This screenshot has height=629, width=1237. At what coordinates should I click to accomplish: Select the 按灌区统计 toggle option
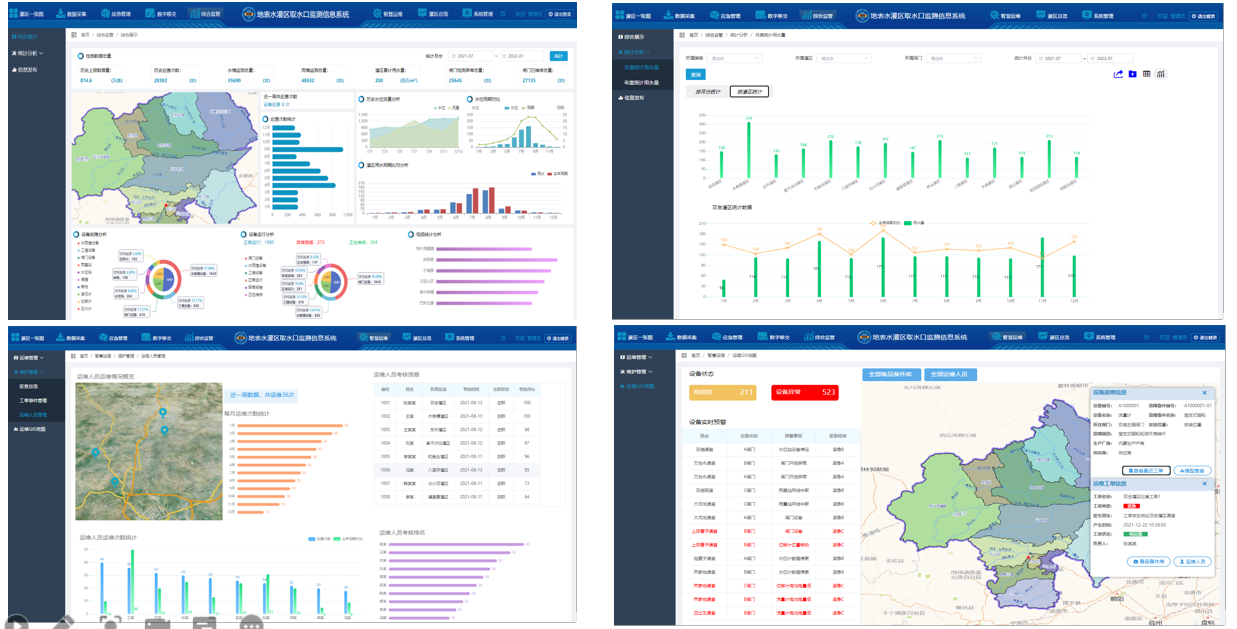[x=749, y=91]
